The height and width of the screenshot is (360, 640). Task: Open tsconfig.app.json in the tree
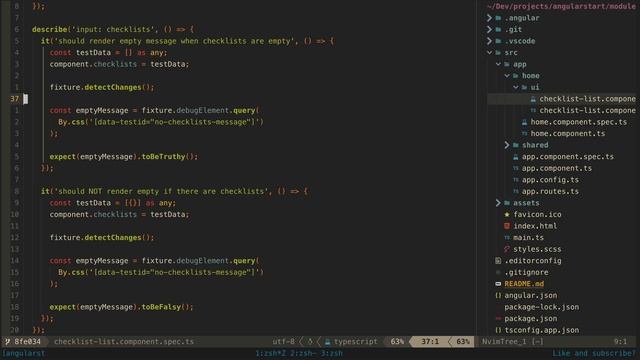pos(542,330)
